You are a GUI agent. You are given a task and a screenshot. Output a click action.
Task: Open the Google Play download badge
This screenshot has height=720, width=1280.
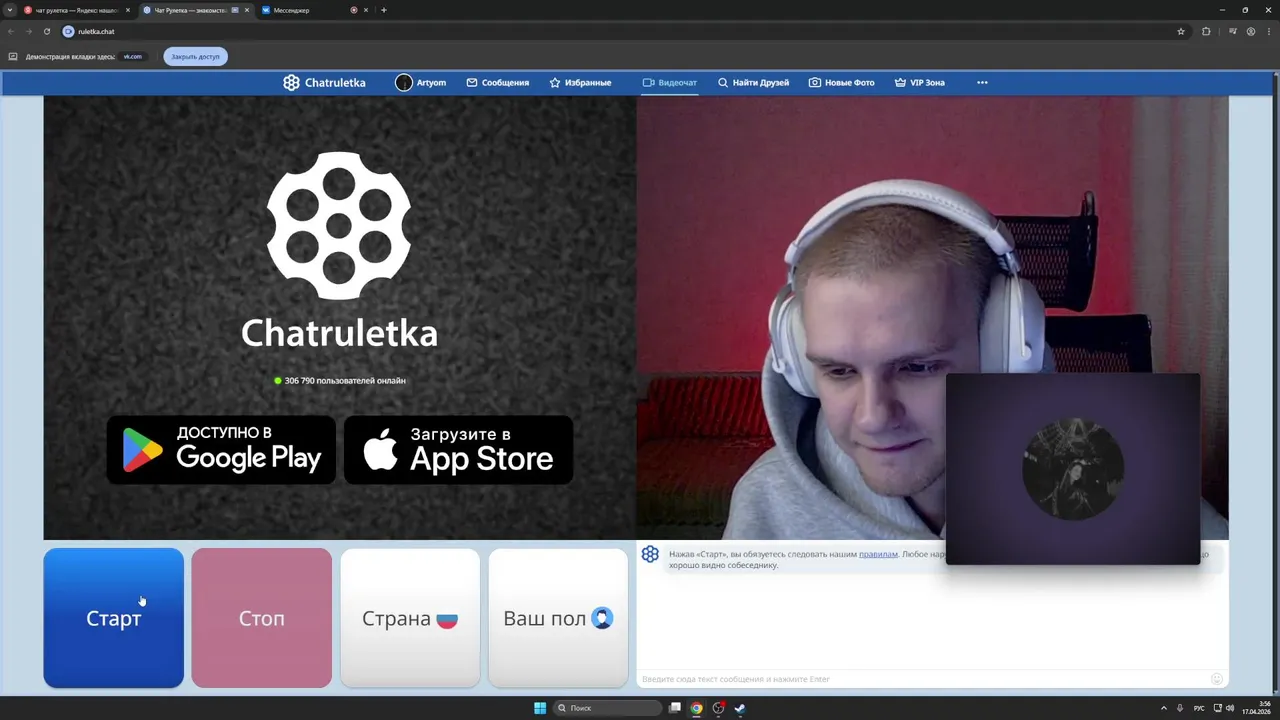(x=221, y=450)
